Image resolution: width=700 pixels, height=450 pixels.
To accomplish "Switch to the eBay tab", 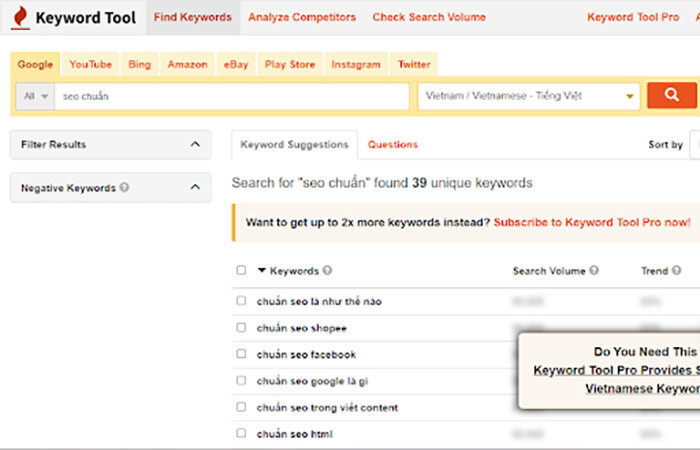I will click(x=236, y=64).
